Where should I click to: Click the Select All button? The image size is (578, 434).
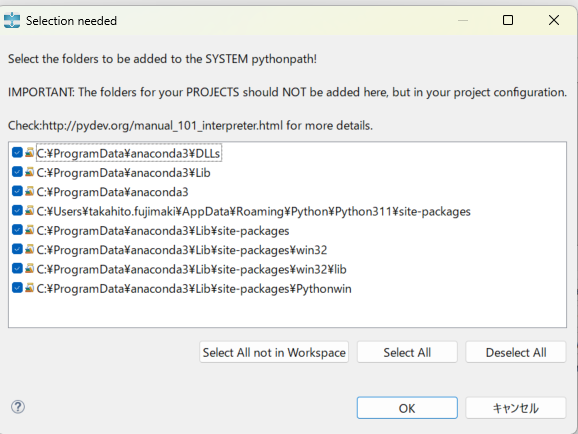pyautogui.click(x=407, y=352)
